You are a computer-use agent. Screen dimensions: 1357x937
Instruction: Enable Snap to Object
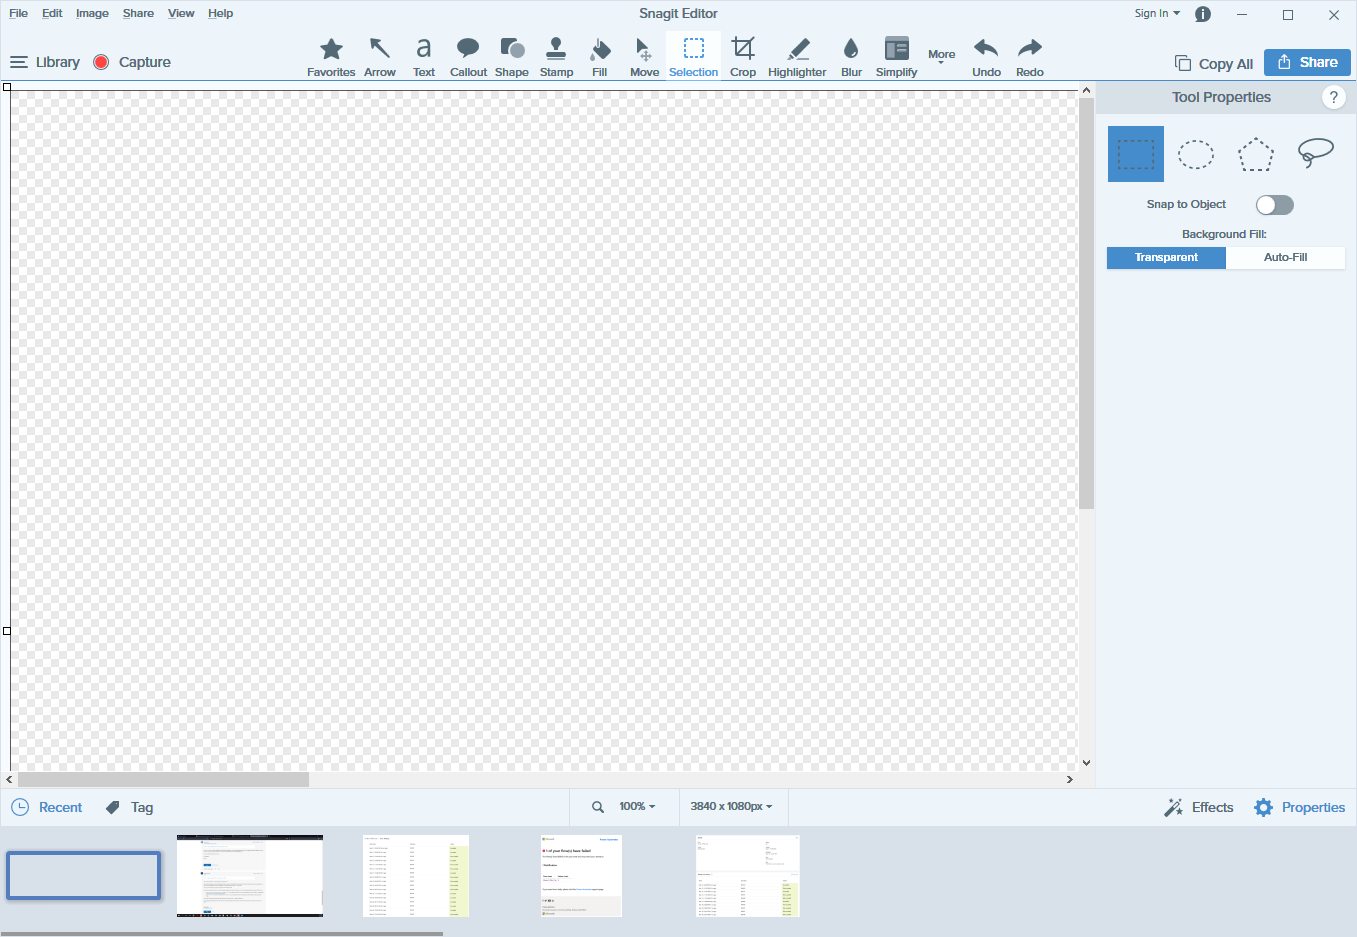1274,204
